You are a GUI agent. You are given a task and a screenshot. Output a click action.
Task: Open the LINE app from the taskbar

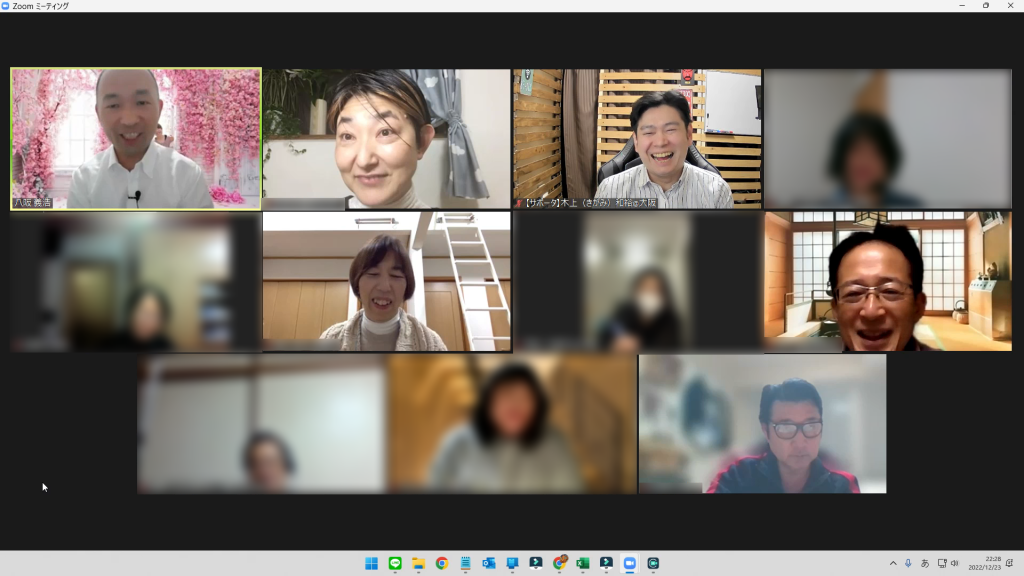395,563
